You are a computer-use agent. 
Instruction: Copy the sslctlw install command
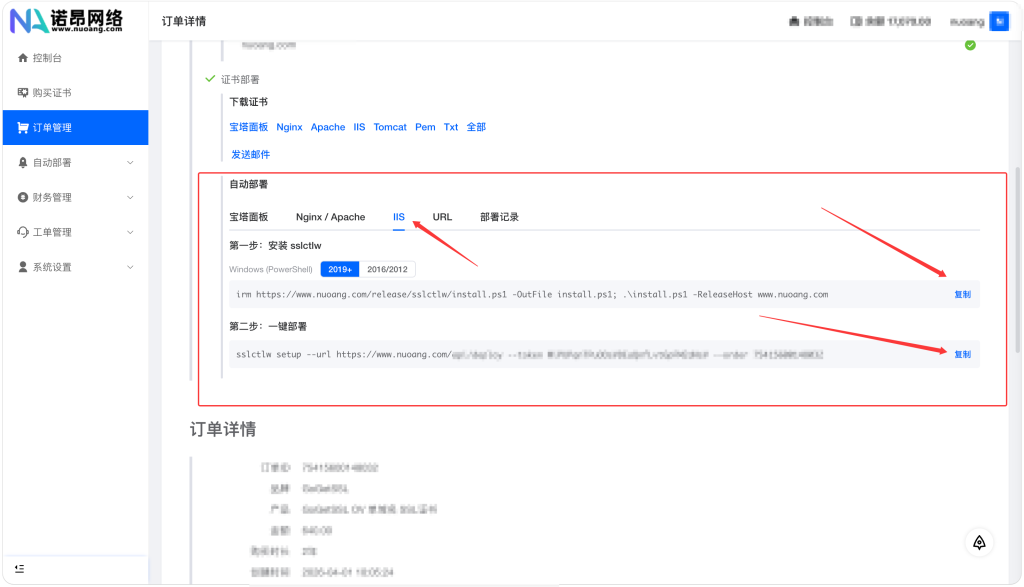tap(963, 294)
